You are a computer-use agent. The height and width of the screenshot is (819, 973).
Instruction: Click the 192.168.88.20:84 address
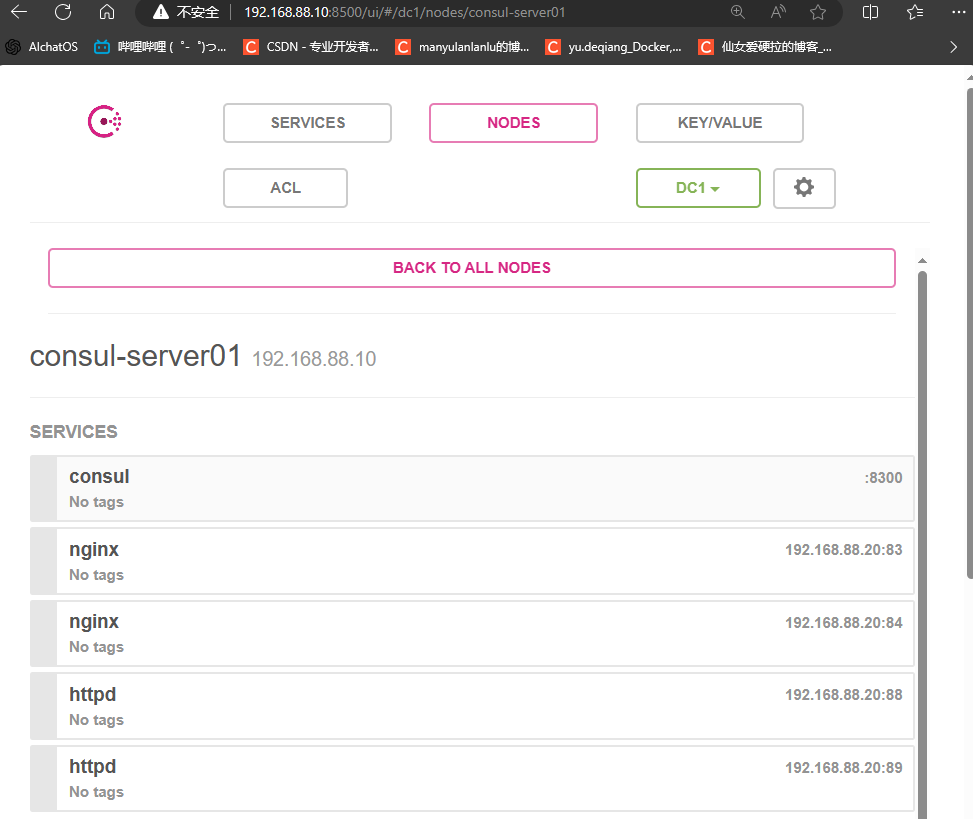pos(844,622)
